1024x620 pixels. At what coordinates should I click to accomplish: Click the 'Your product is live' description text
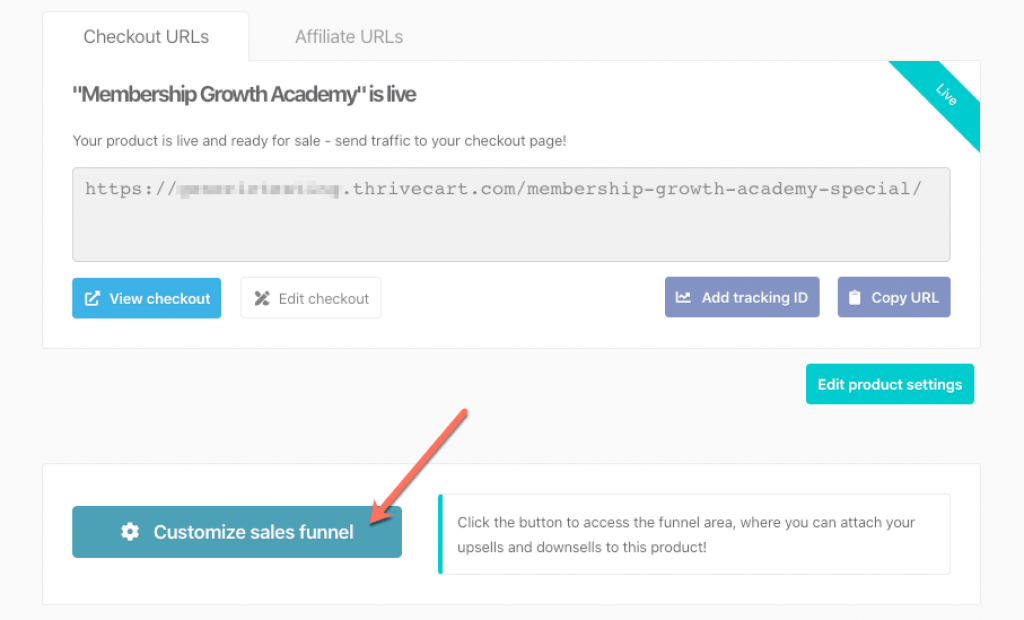click(x=320, y=141)
